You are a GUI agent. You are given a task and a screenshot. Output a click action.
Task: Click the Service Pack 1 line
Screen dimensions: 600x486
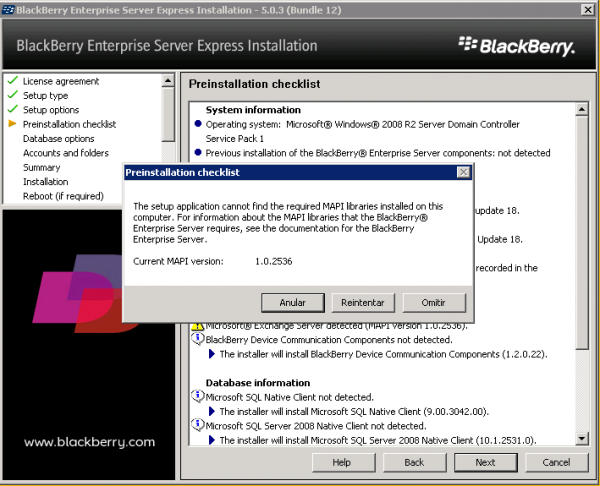coord(235,139)
